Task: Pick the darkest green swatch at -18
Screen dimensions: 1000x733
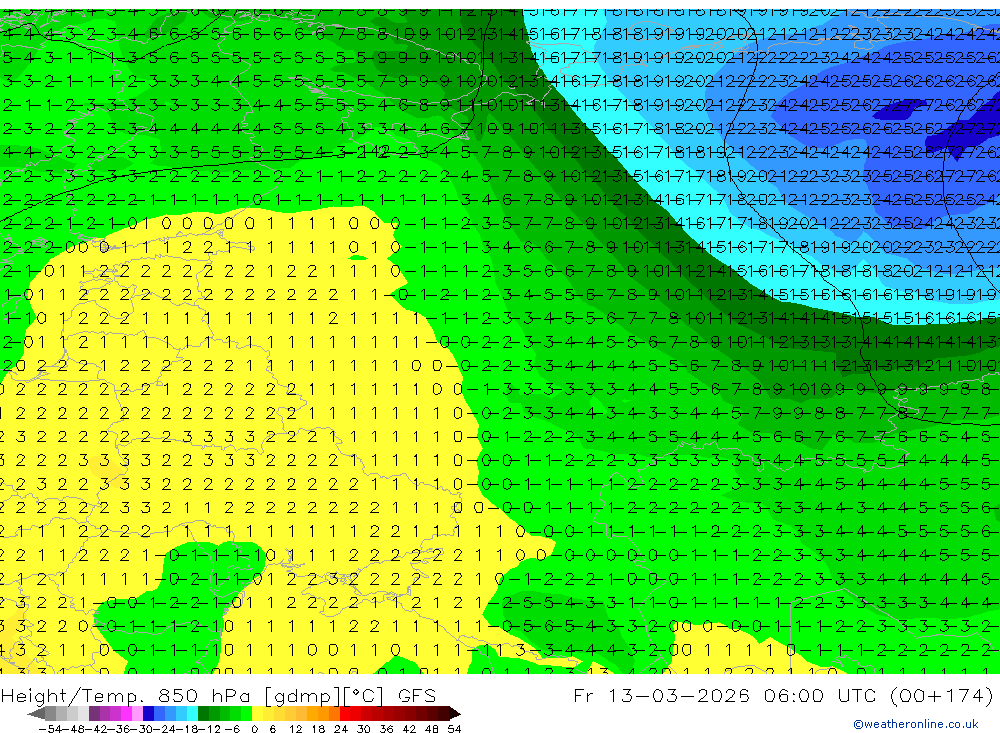Action: [203, 714]
